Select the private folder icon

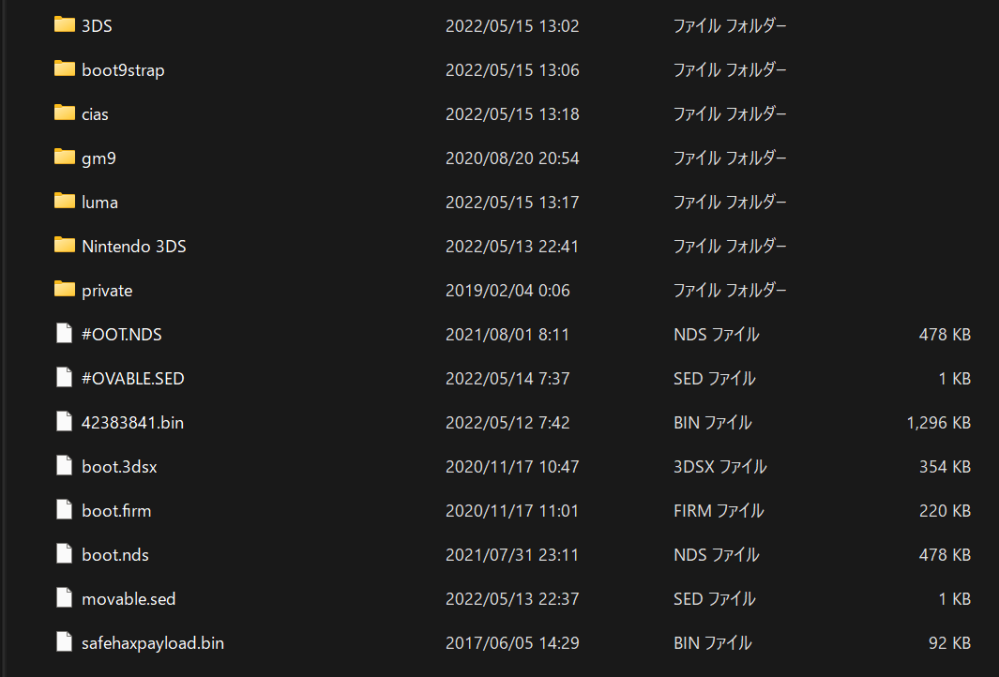(64, 289)
